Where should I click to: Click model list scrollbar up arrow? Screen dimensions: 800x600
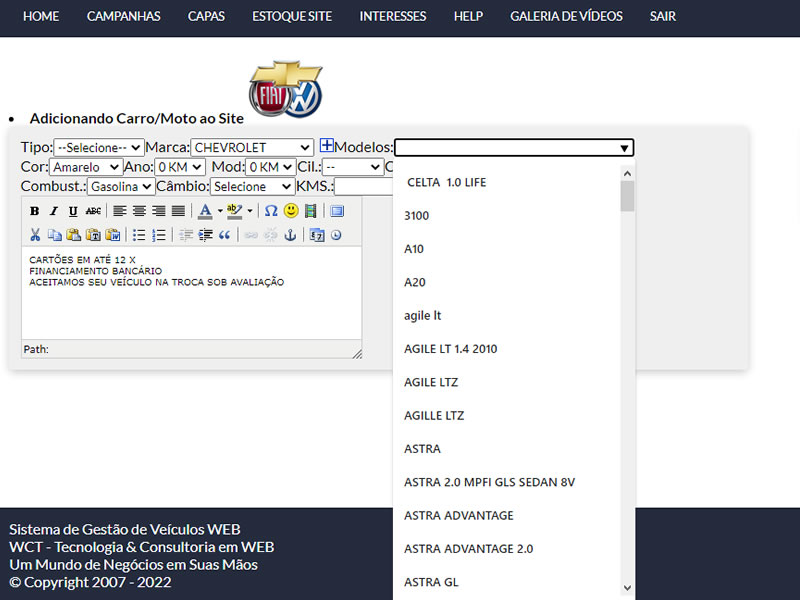(628, 173)
